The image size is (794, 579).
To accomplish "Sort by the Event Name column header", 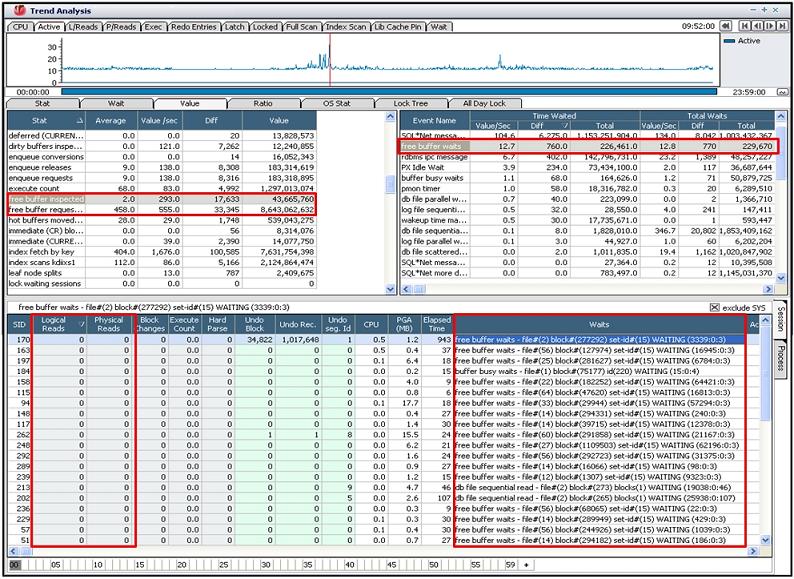I will pyautogui.click(x=434, y=121).
